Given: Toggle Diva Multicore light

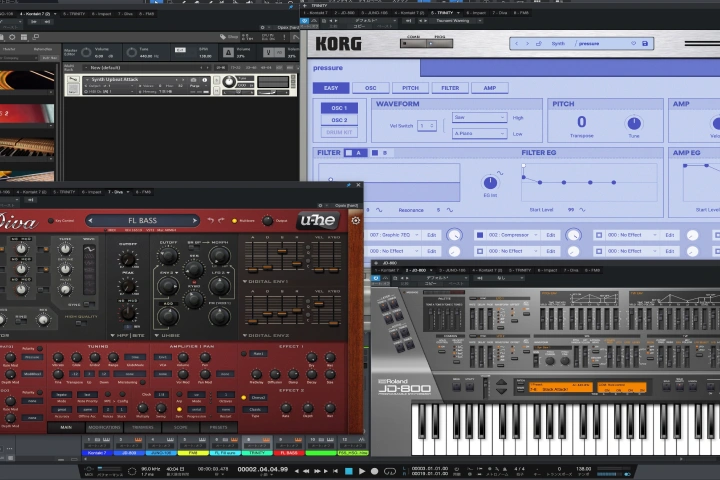Looking at the screenshot, I should 234,221.
